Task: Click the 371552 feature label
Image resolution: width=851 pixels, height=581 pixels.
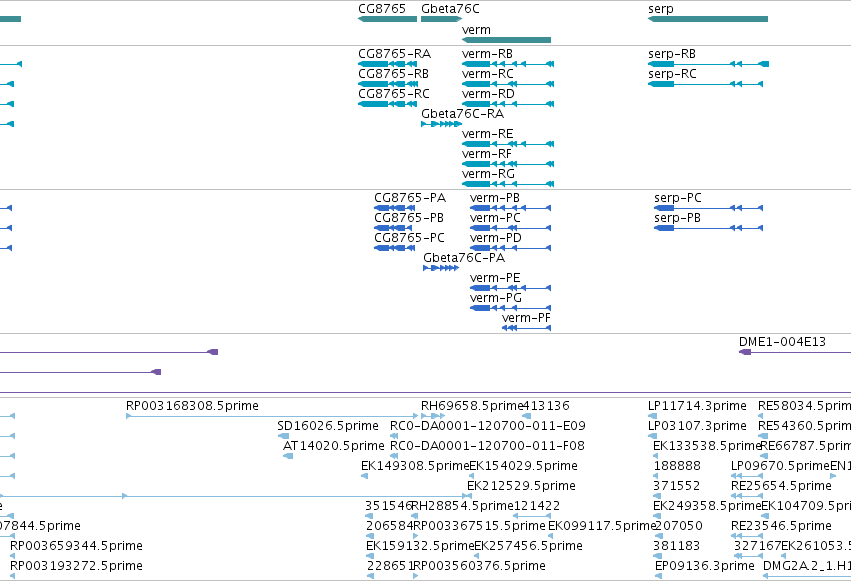Action: (677, 487)
